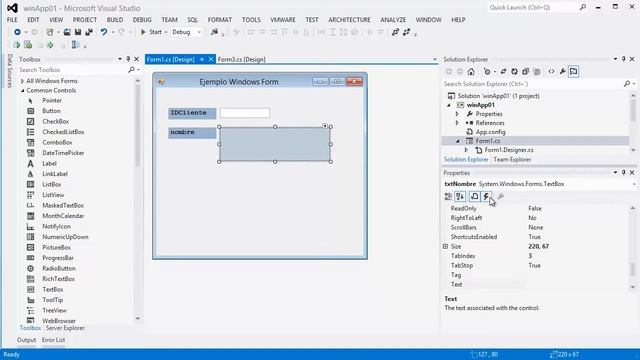
Task: Start debugging with the Start button
Action: pyautogui.click(x=151, y=32)
